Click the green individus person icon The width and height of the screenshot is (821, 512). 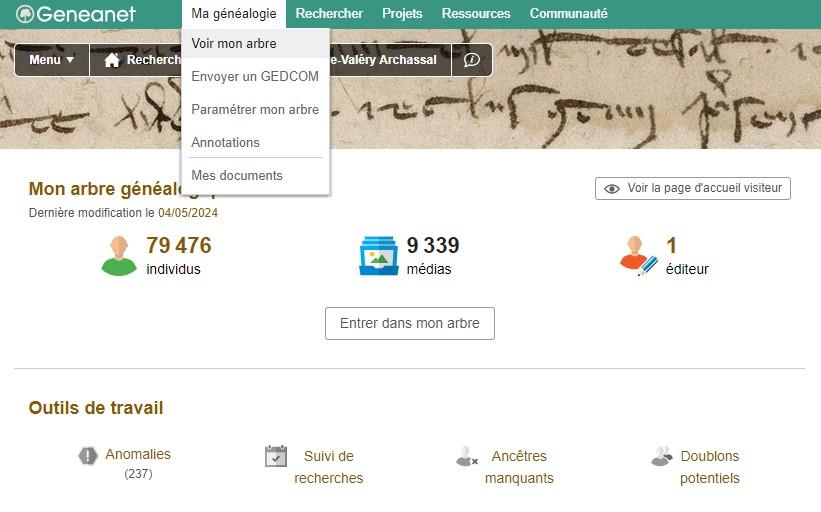point(119,255)
